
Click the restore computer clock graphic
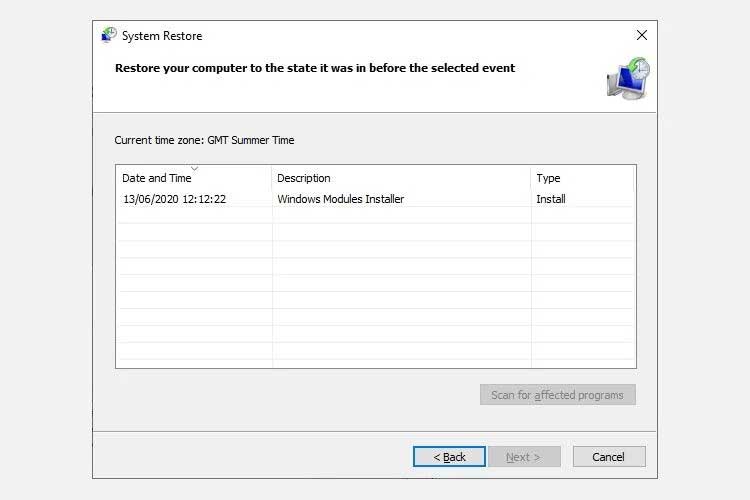pos(628,78)
